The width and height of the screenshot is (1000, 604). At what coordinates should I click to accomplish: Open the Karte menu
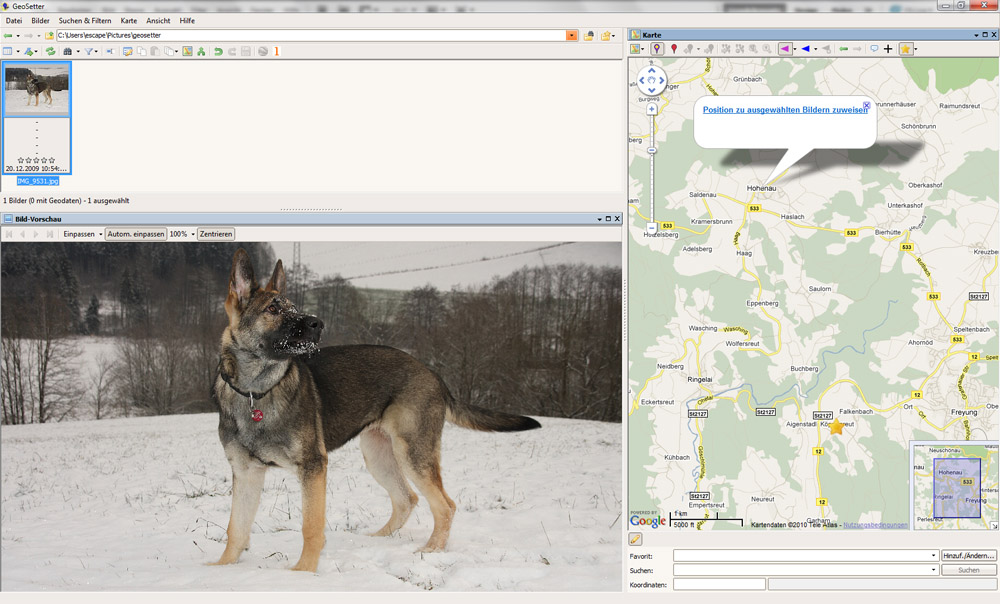click(x=129, y=21)
